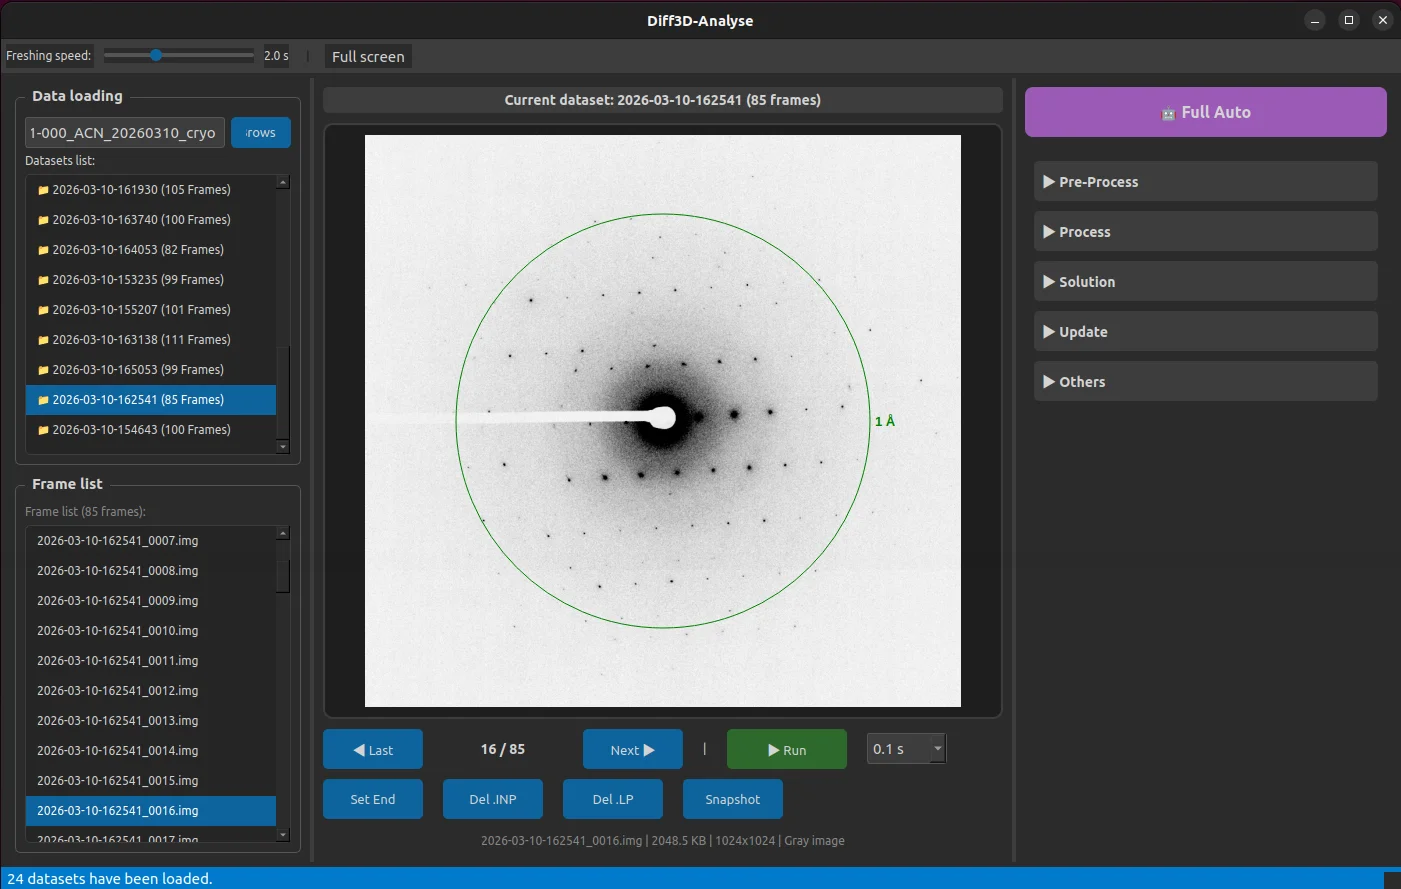Open the 0.1 s interval dropdown
Viewport: 1401px width, 889px height.
pos(906,749)
